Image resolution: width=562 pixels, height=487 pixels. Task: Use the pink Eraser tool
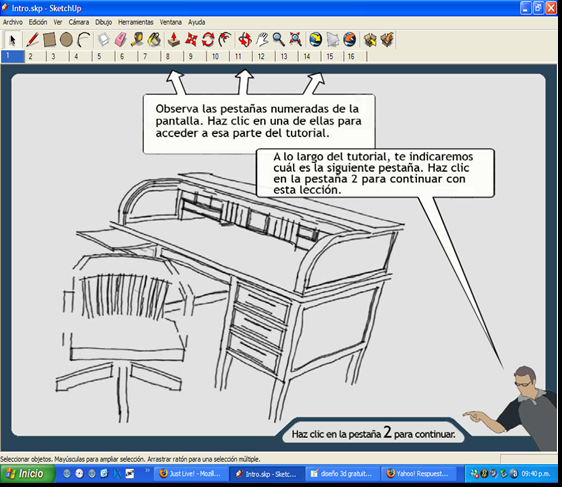click(120, 39)
